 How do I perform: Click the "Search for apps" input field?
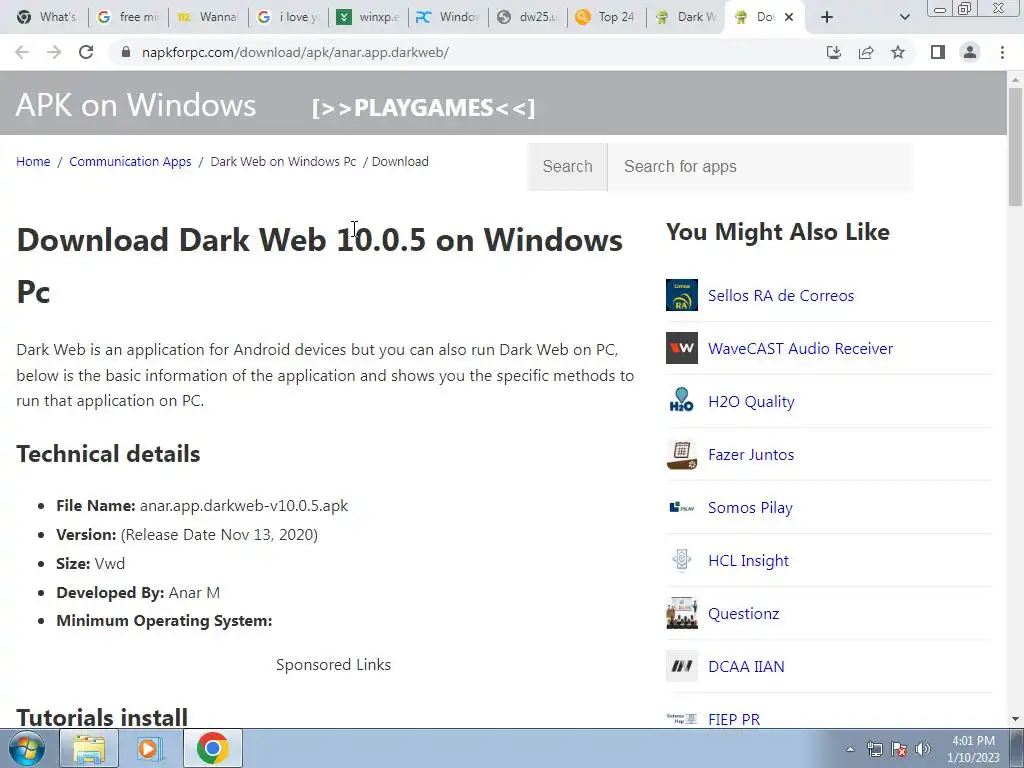760,167
